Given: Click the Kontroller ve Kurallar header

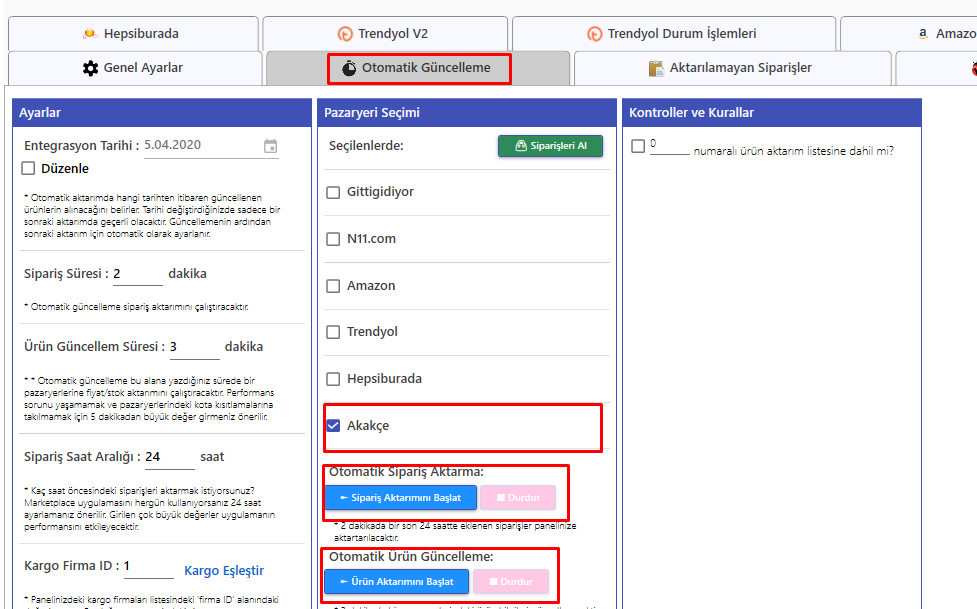Looking at the screenshot, I should point(772,113).
